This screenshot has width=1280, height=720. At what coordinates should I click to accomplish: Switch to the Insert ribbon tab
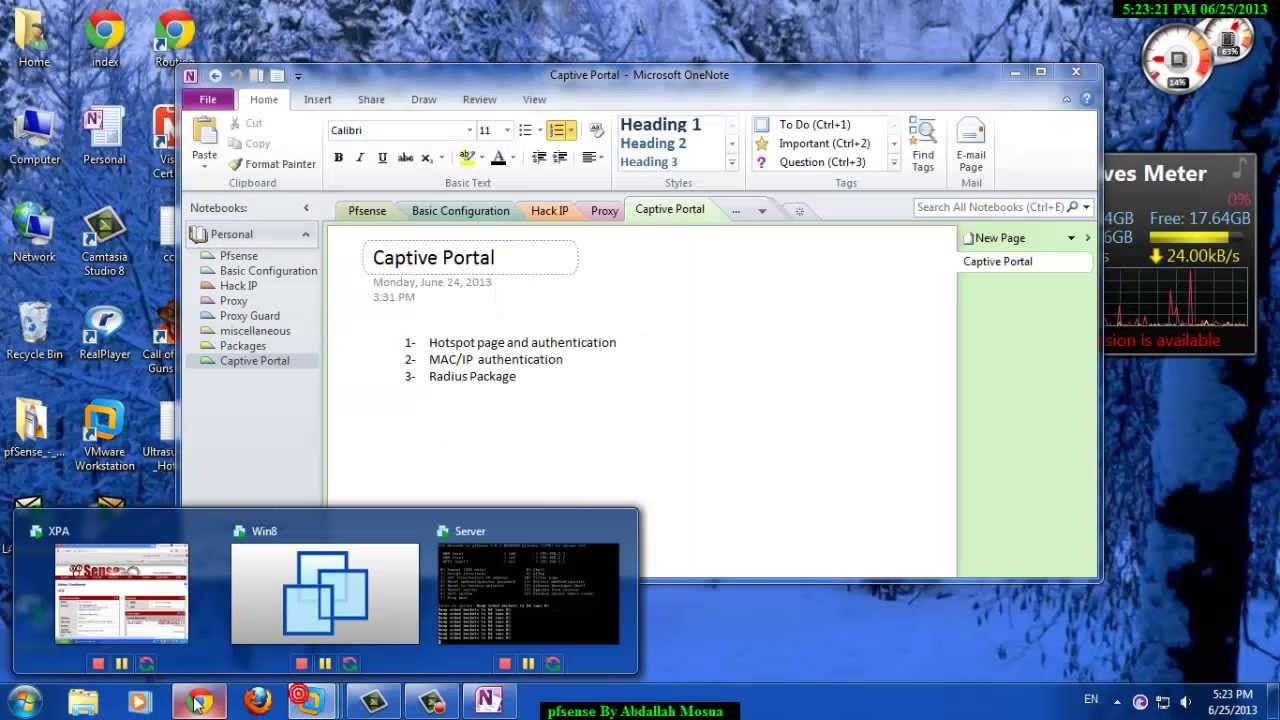click(x=318, y=100)
